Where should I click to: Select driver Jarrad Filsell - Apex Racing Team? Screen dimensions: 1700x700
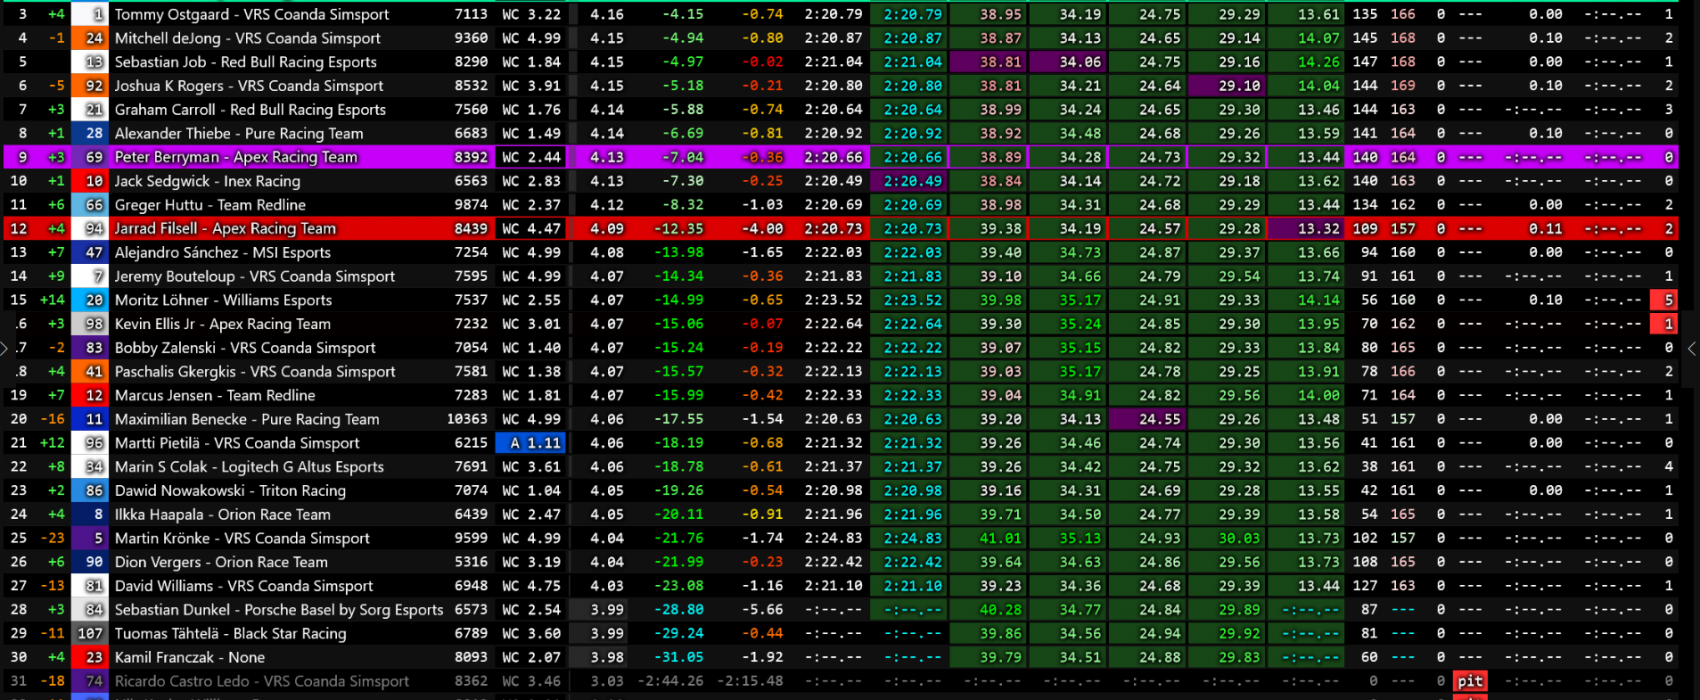(x=225, y=229)
